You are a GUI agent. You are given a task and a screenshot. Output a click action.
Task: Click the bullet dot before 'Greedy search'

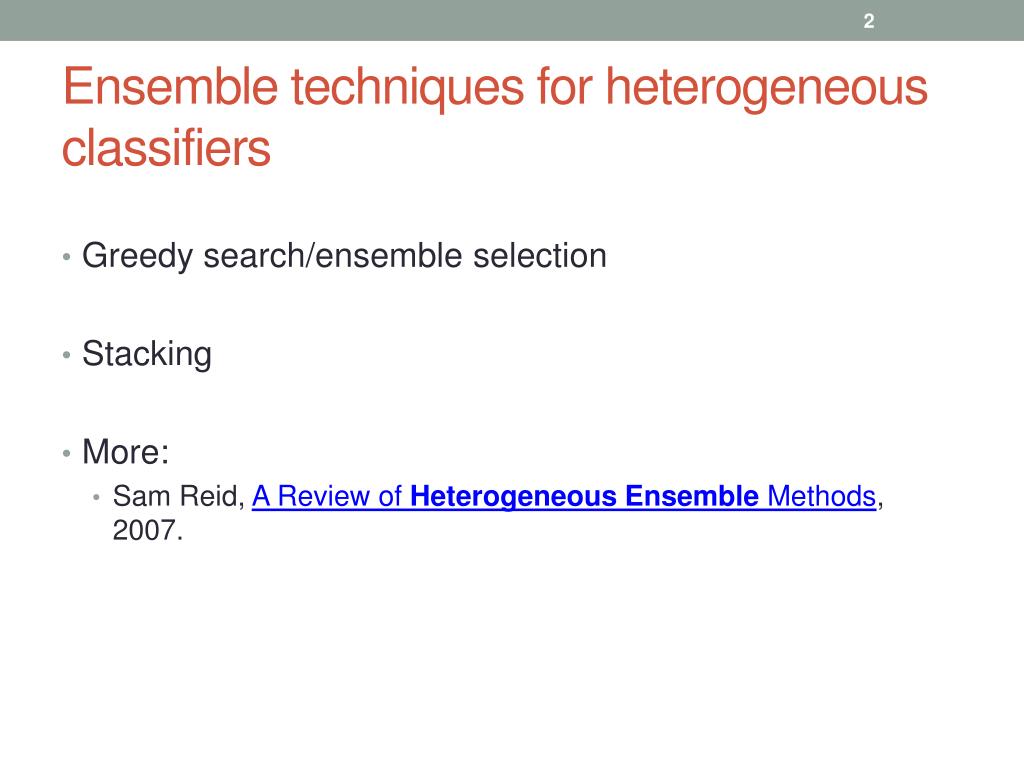pyautogui.click(x=67, y=257)
